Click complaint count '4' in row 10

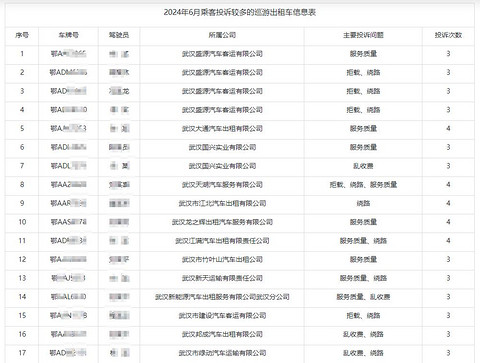448,222
